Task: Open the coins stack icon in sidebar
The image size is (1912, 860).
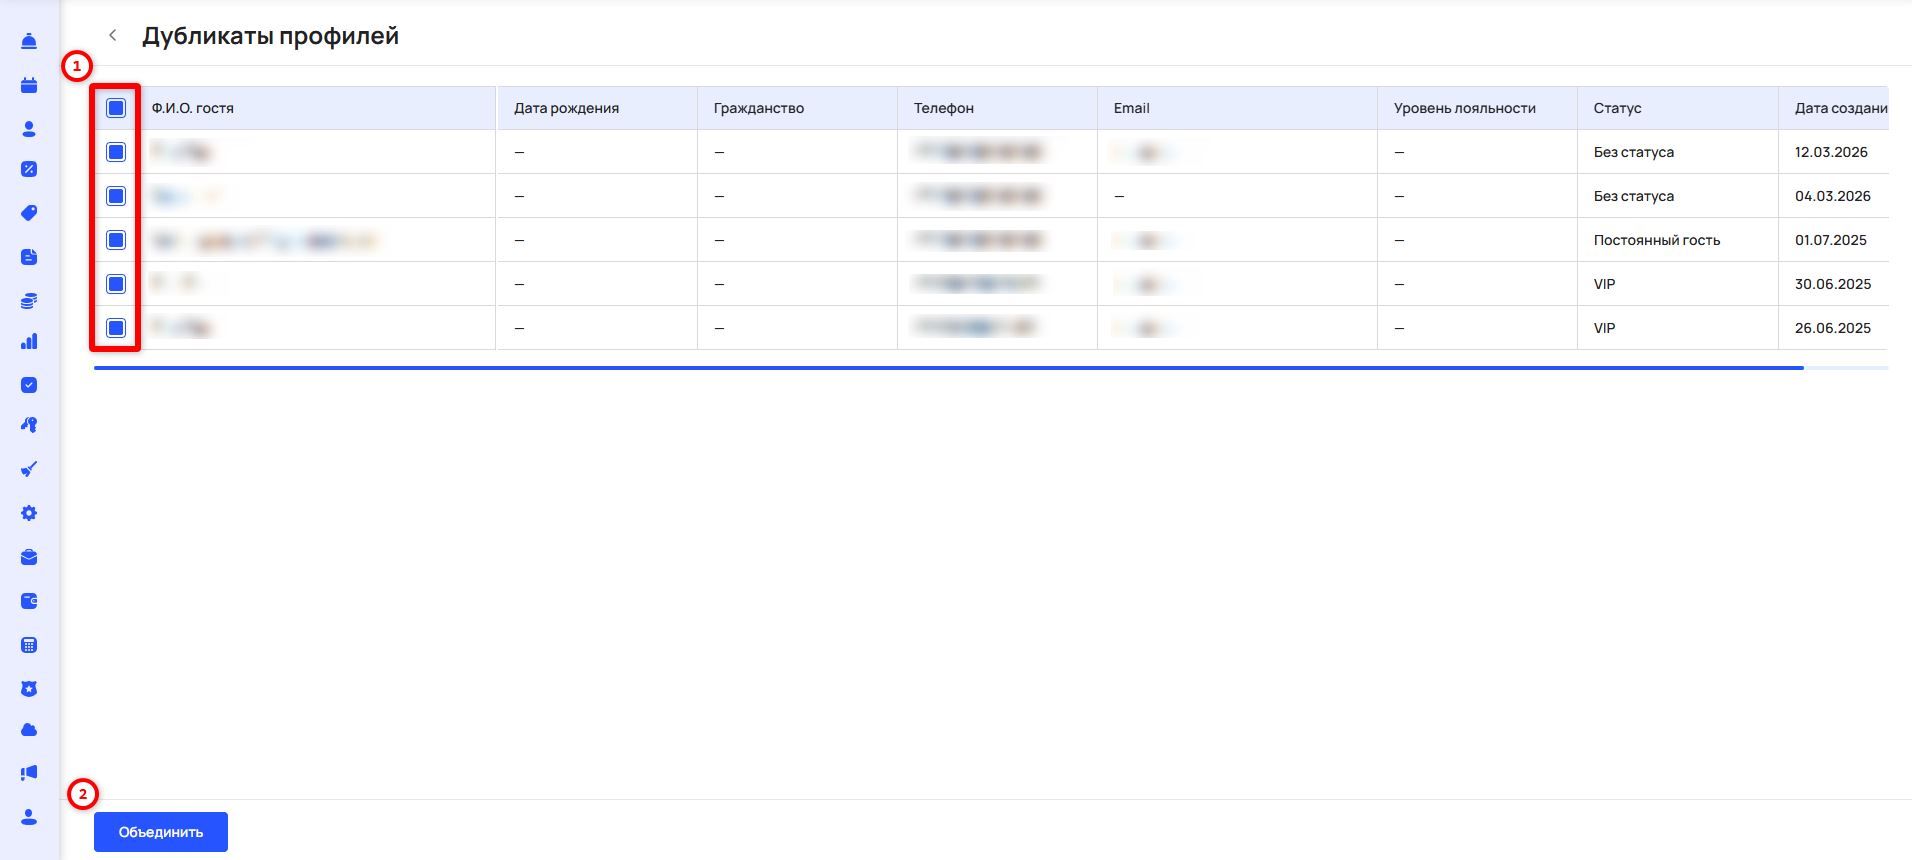Action: 29,301
